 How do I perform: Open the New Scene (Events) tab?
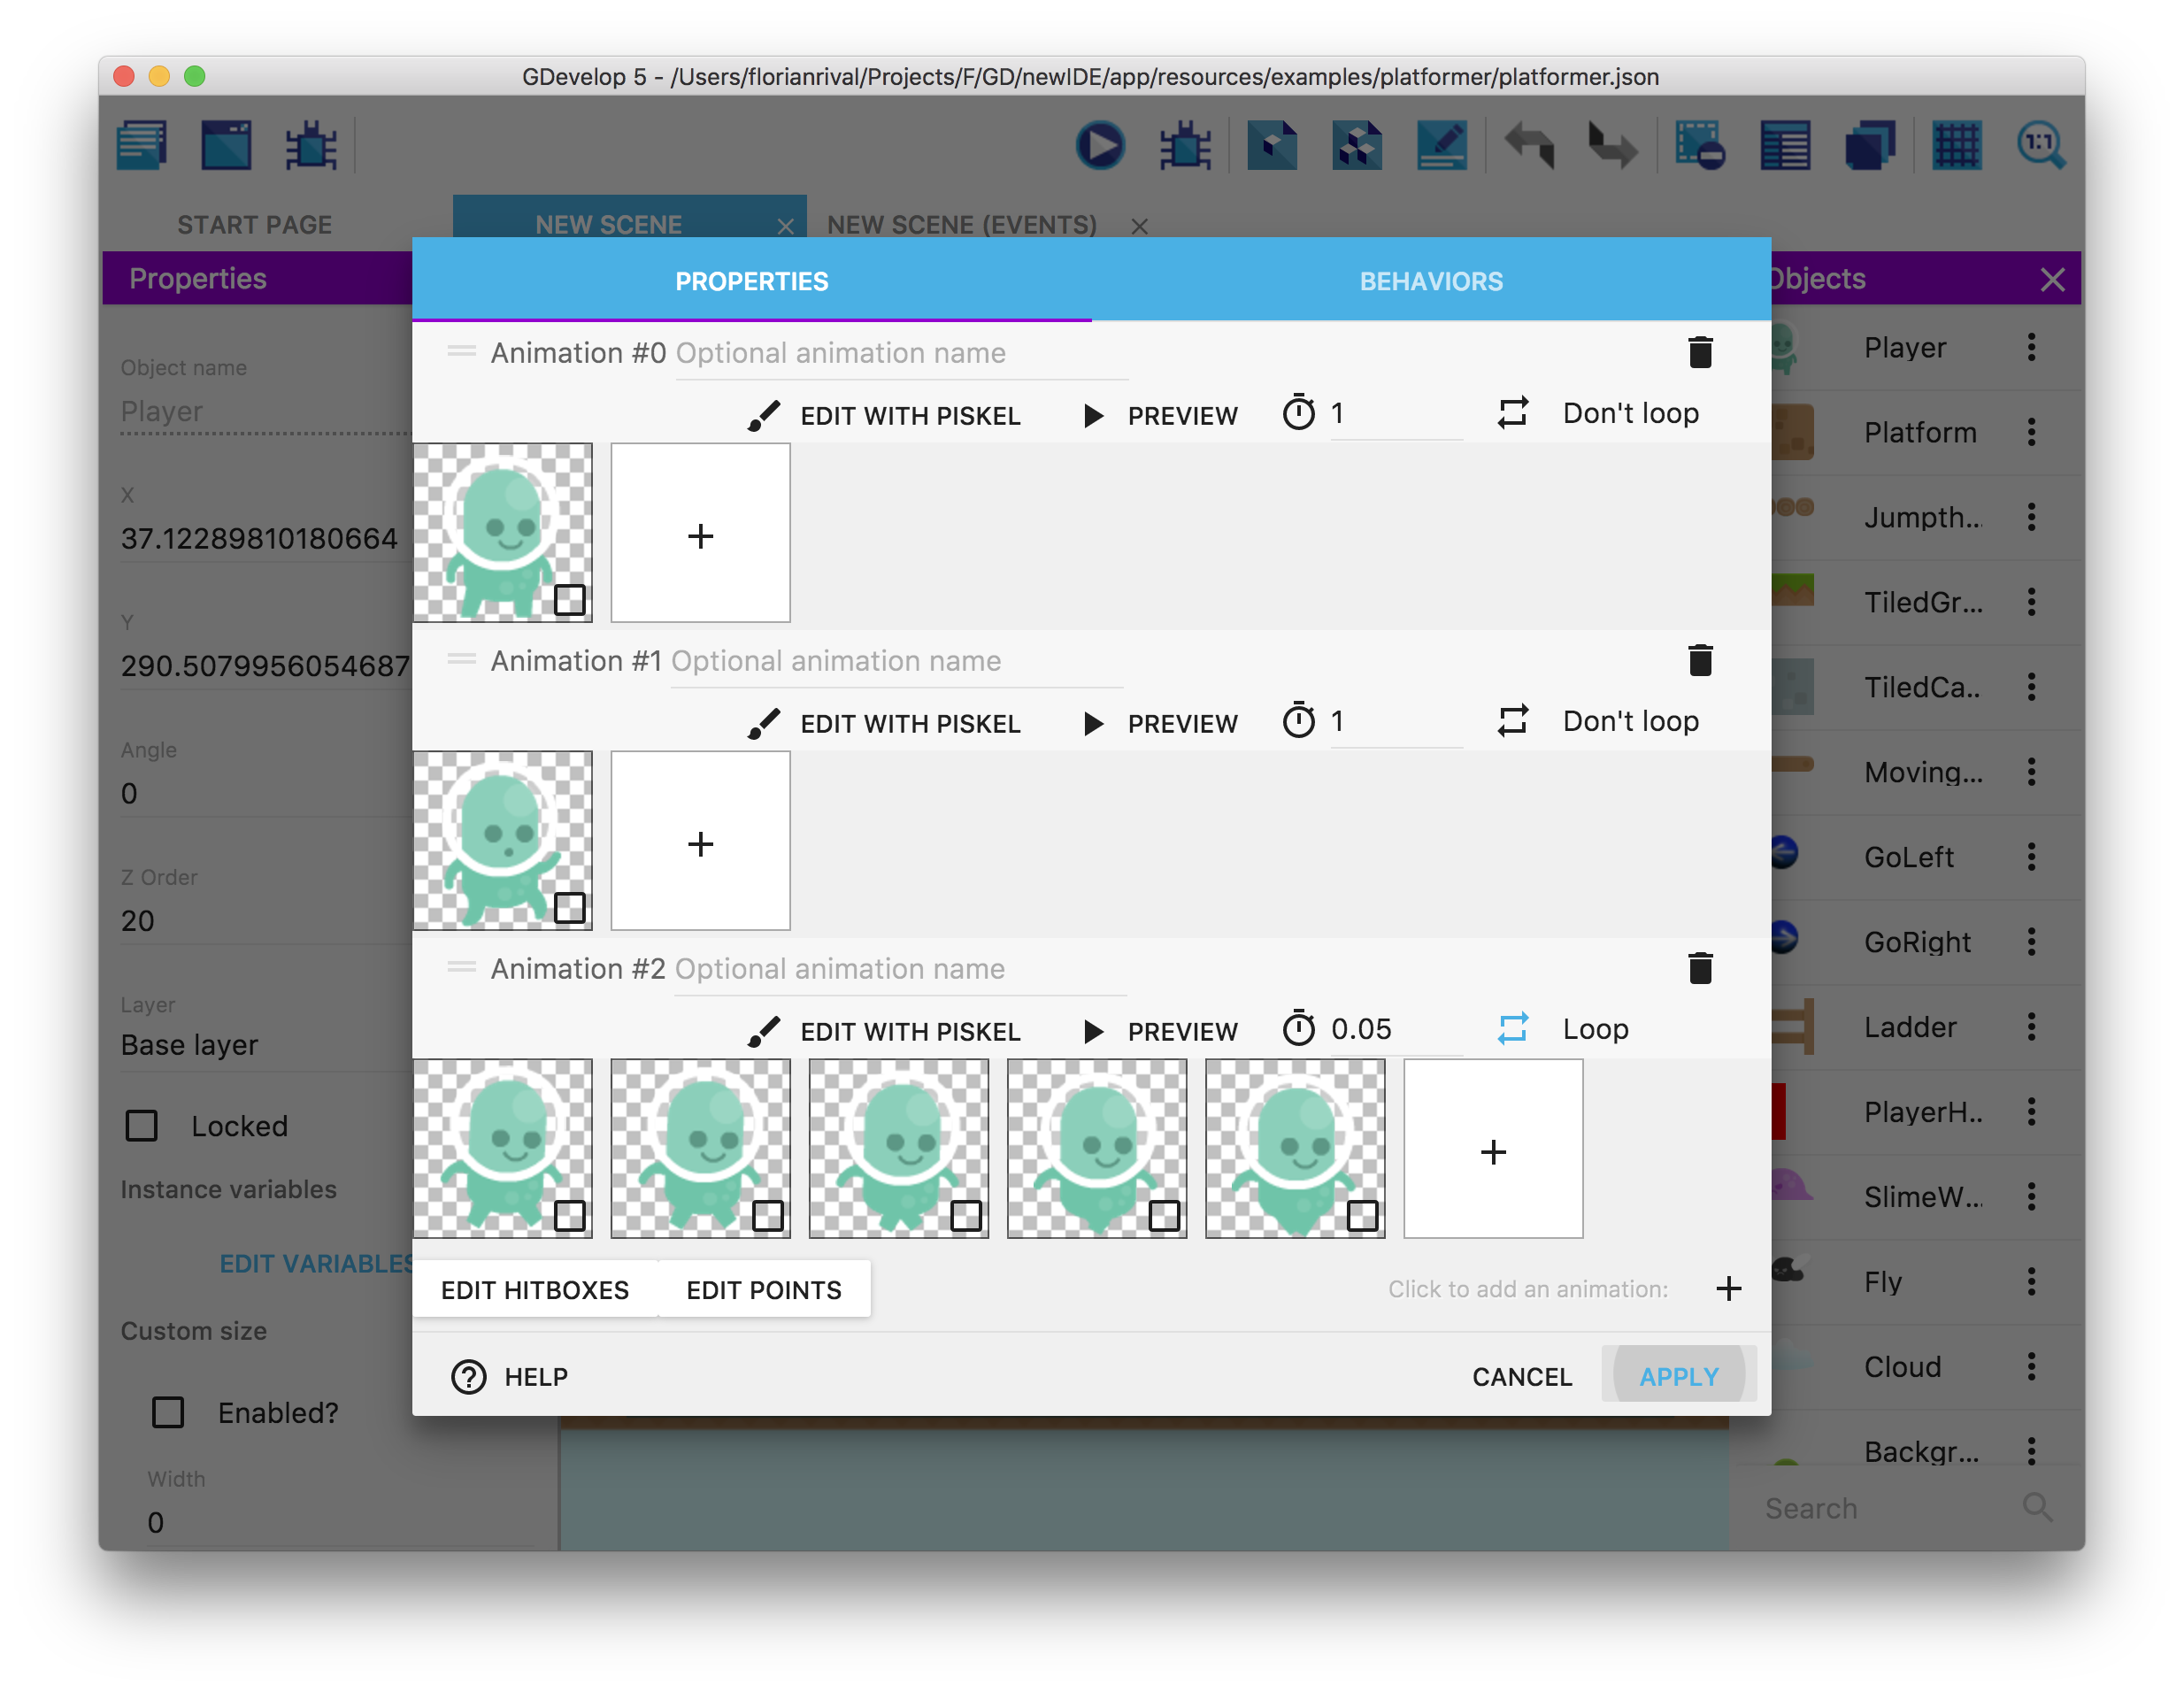coord(961,225)
